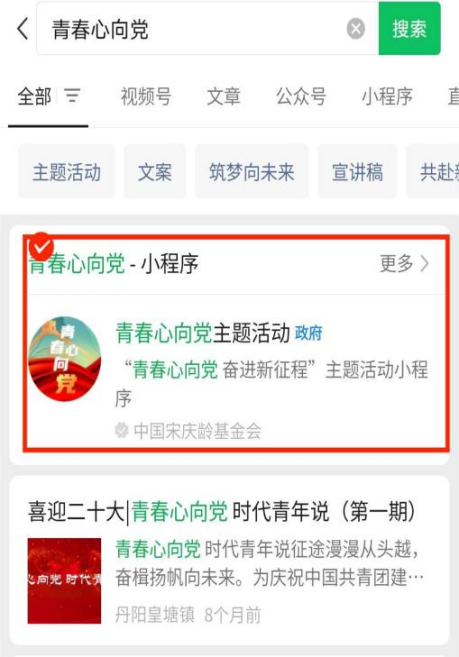This screenshot has height=657, width=459.
Task: Tap the blue 政府 label
Action: pyautogui.click(x=309, y=333)
